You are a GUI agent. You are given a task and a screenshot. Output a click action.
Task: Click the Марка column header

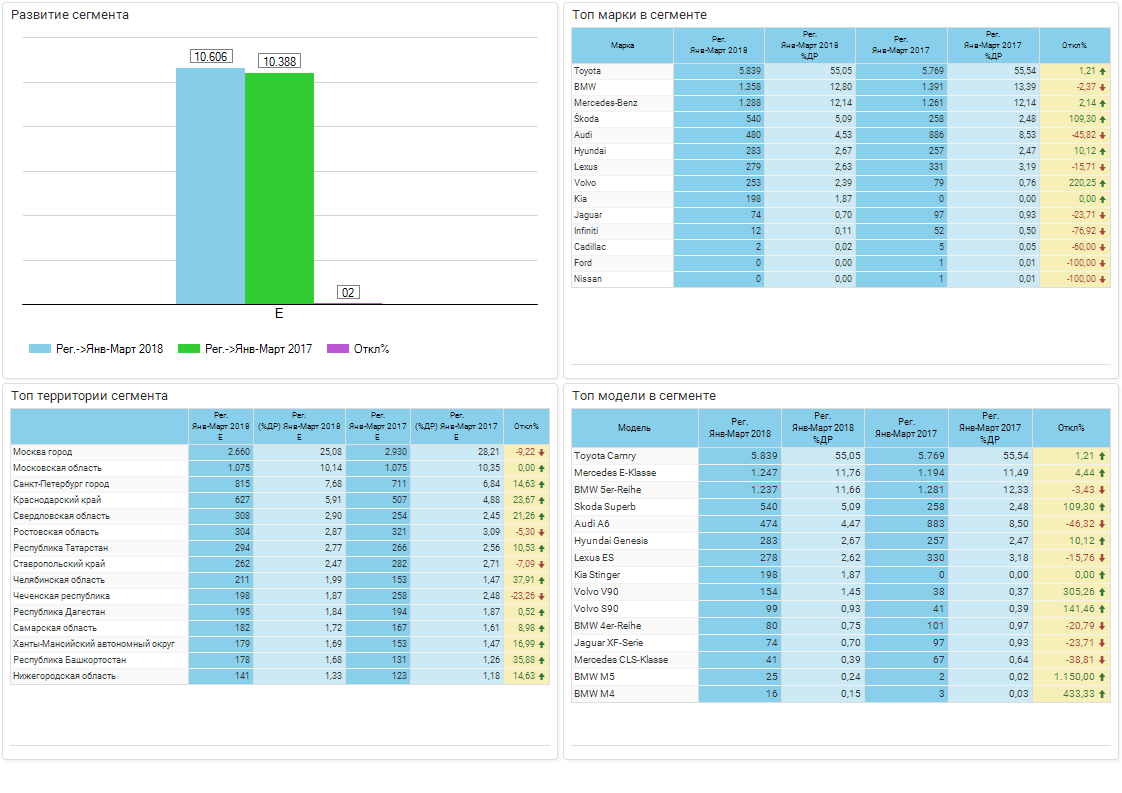(x=622, y=45)
